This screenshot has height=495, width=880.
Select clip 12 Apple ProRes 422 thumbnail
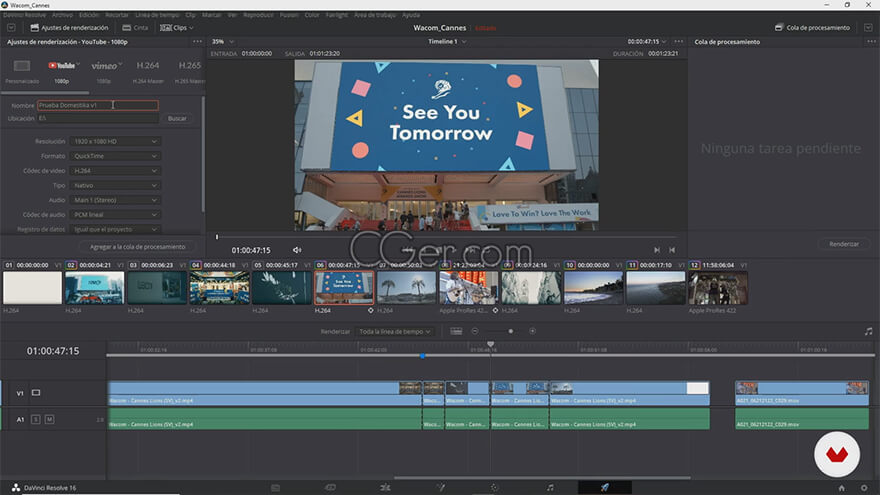718,288
